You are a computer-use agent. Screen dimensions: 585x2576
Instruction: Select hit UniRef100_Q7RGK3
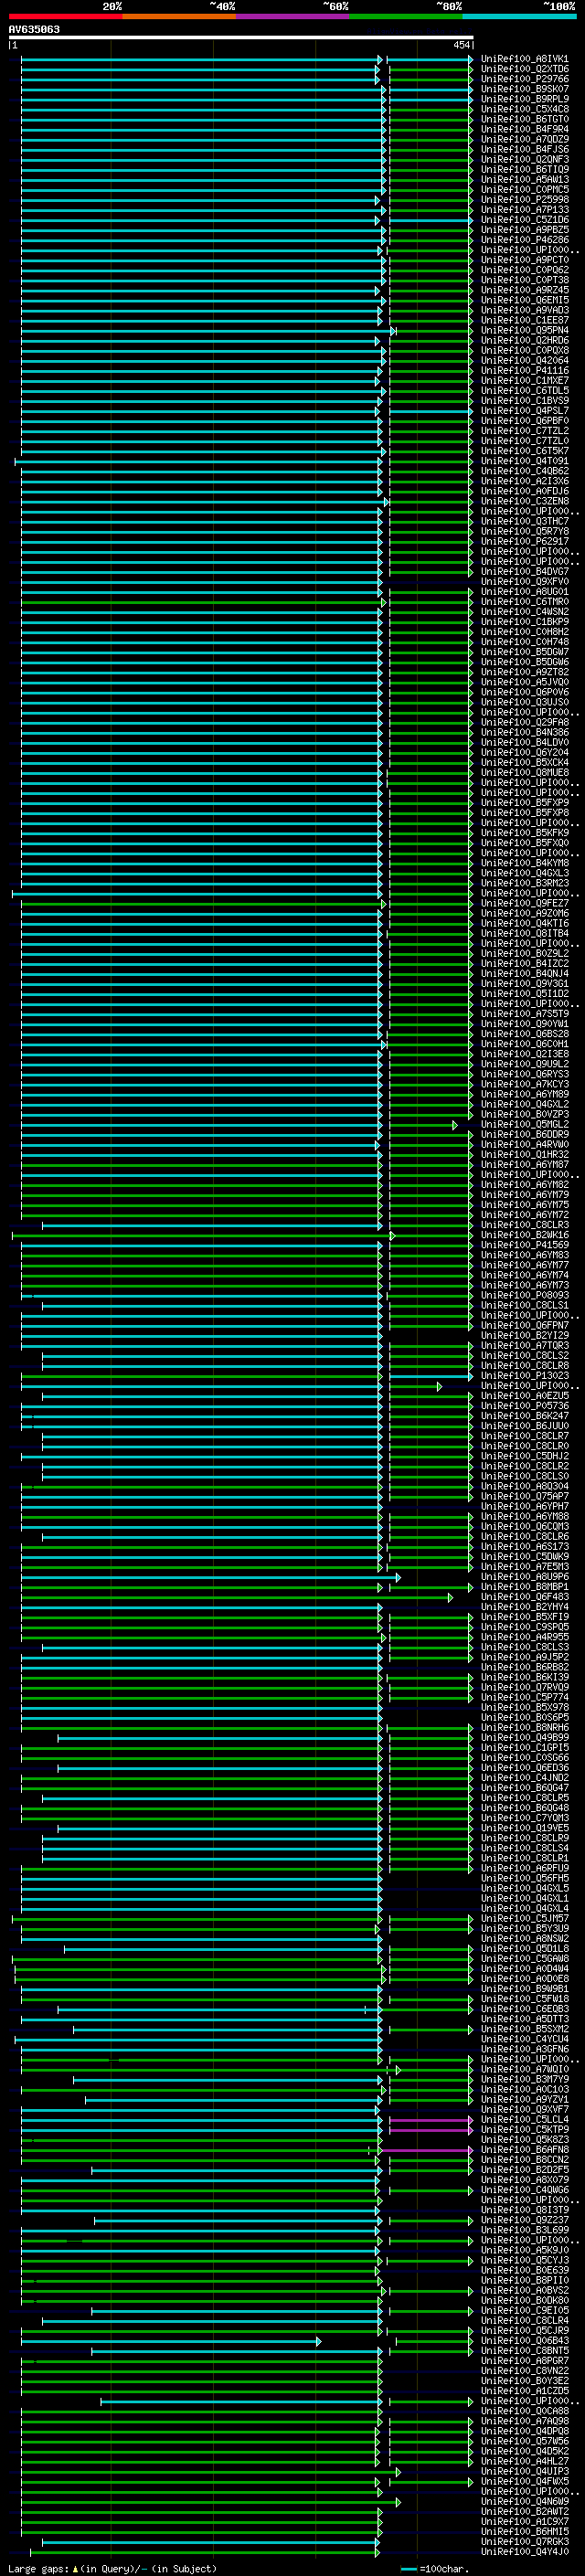524,2541
